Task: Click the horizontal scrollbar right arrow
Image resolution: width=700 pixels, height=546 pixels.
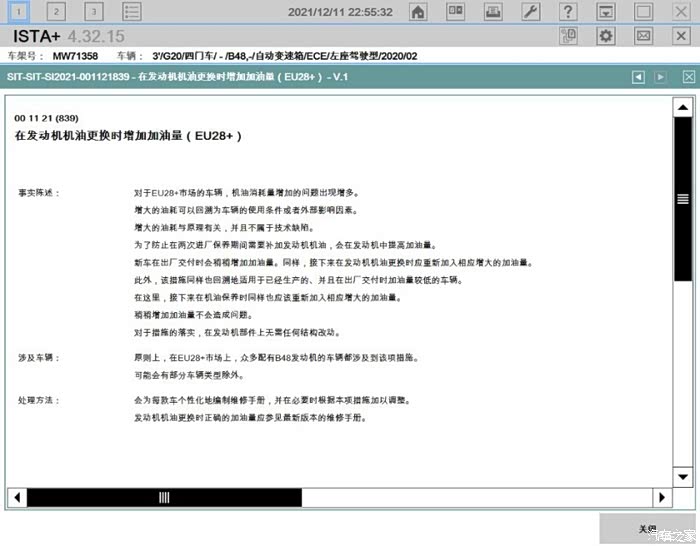Action: [660, 497]
